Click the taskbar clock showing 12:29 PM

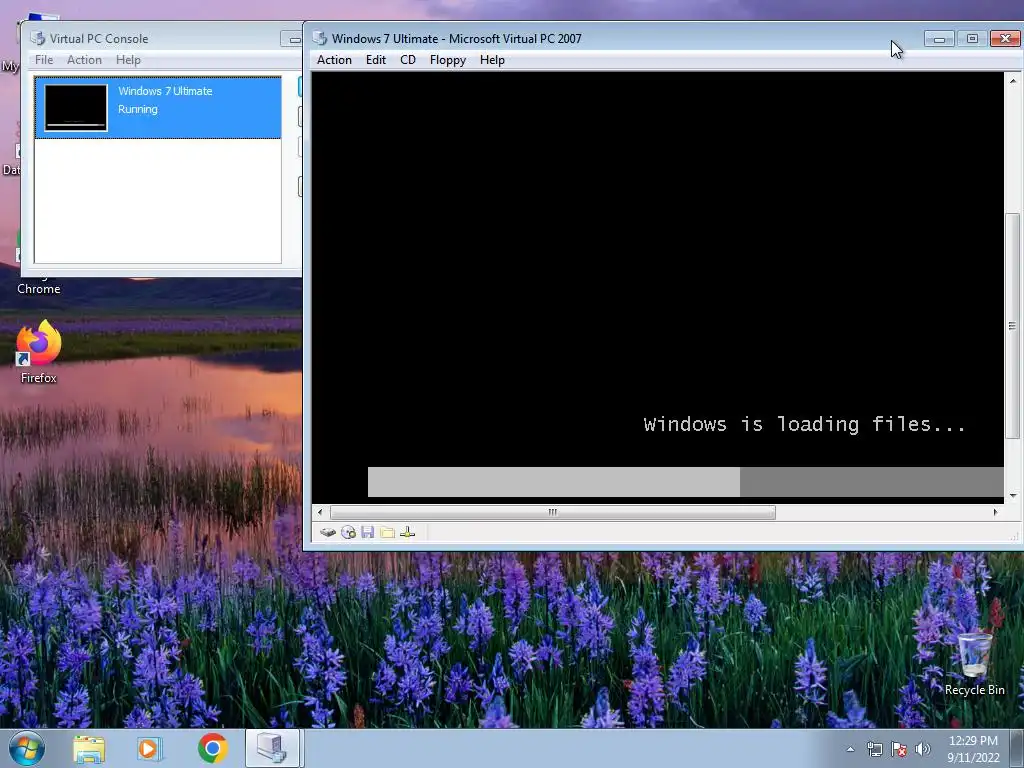click(x=973, y=749)
